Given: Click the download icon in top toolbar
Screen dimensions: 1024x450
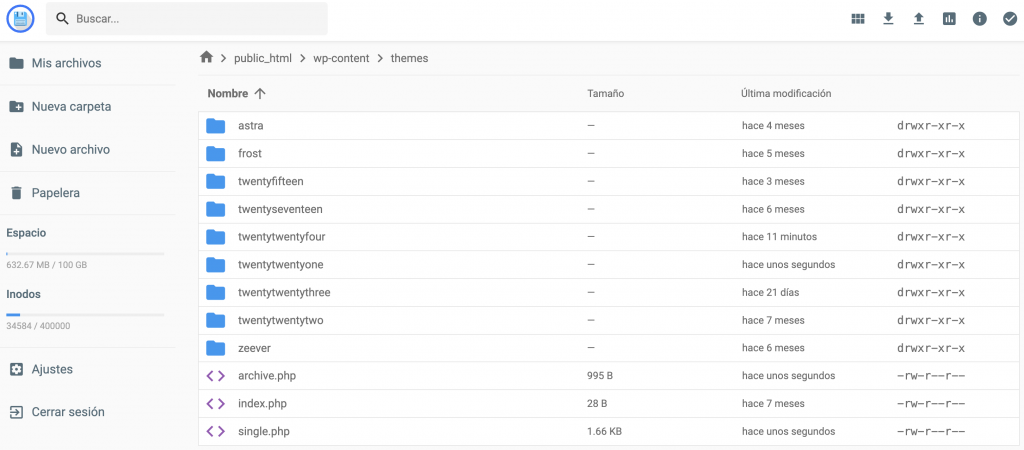Looking at the screenshot, I should (888, 19).
